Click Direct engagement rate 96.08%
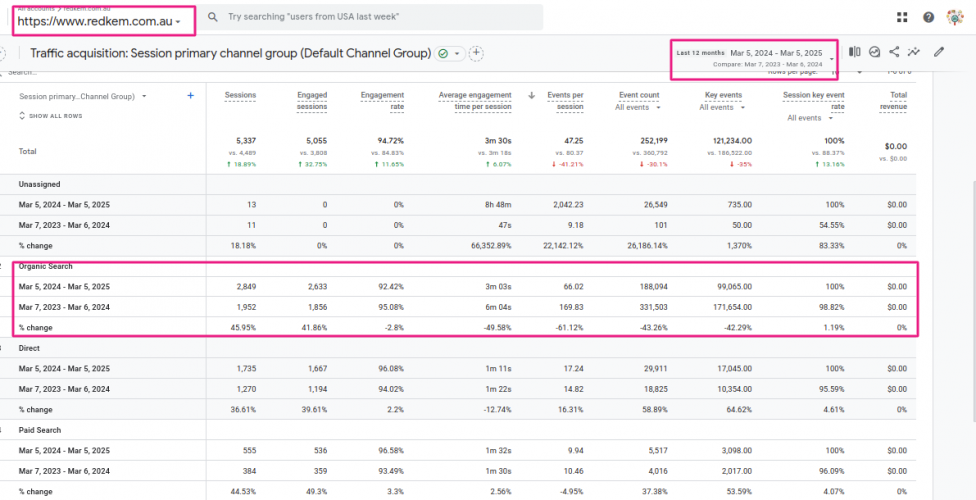Viewport: 976px width, 500px height. pos(391,369)
